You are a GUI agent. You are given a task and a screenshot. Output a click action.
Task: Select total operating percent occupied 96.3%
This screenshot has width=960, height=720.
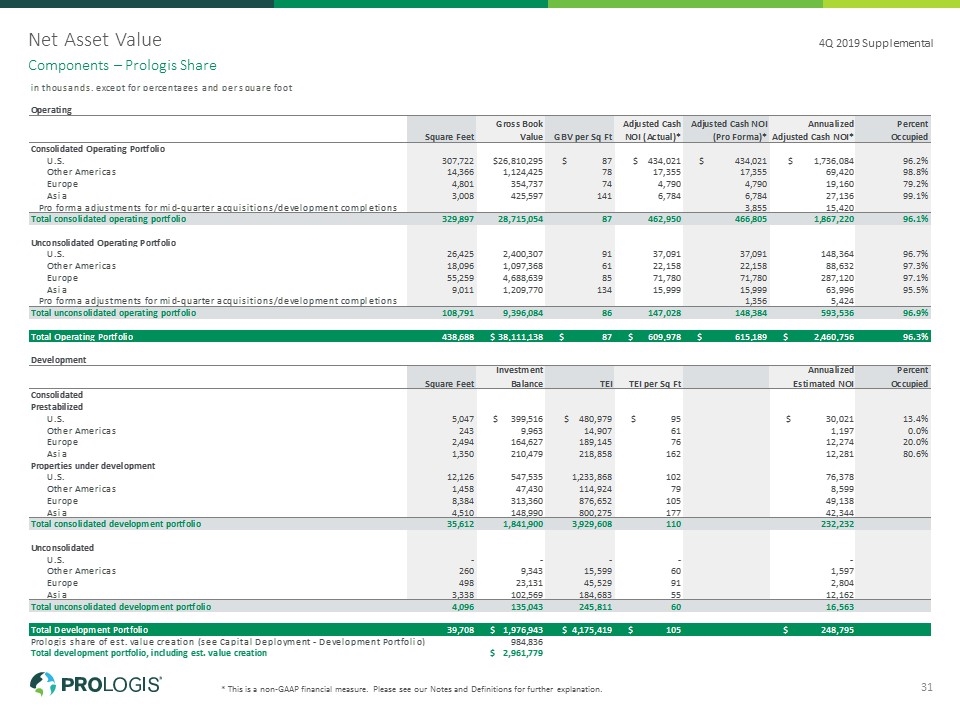pyautogui.click(x=915, y=337)
